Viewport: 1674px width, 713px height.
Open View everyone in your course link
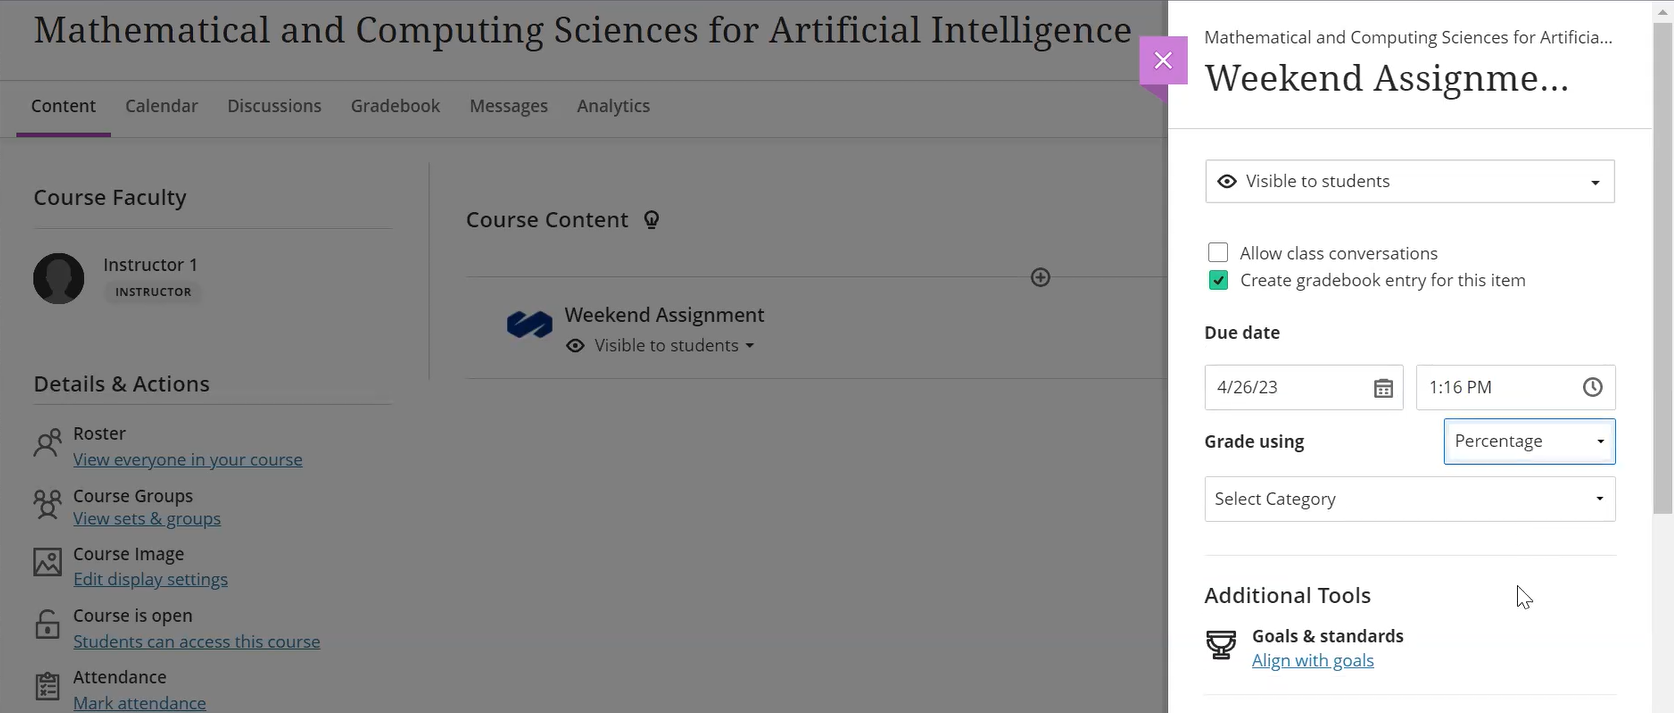coord(188,460)
